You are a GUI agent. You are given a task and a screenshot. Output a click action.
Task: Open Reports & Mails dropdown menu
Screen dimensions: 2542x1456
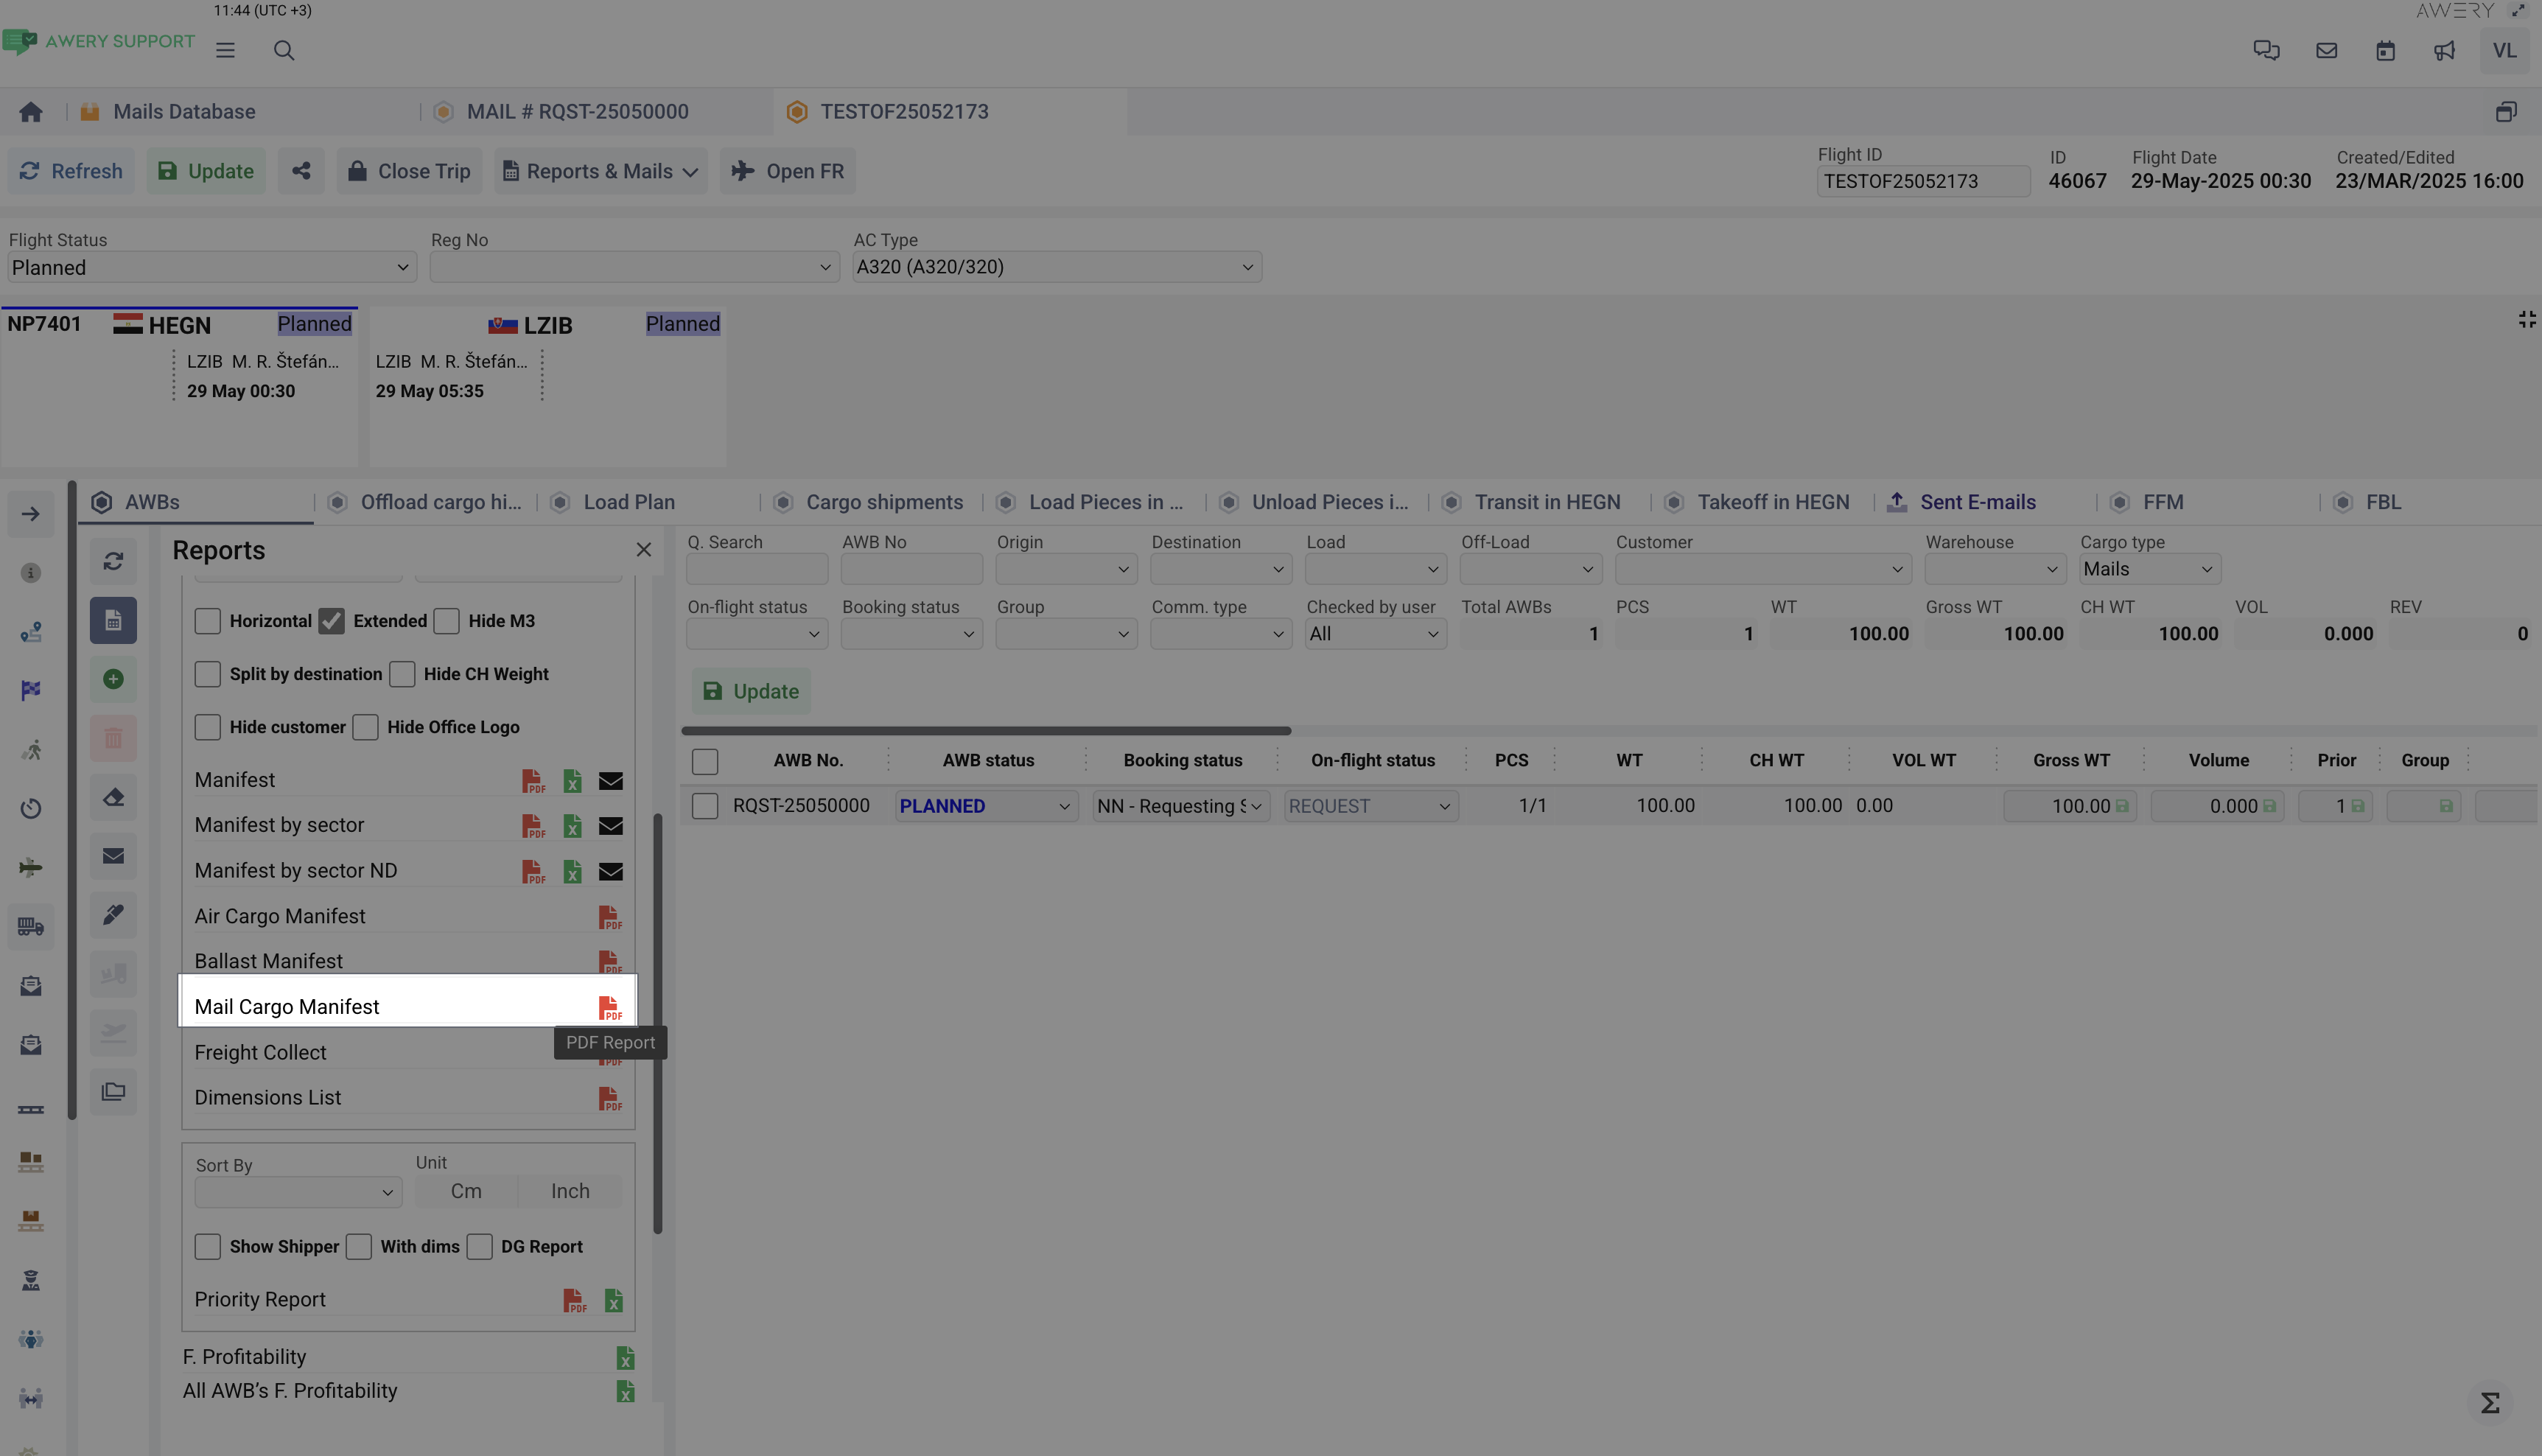point(600,171)
